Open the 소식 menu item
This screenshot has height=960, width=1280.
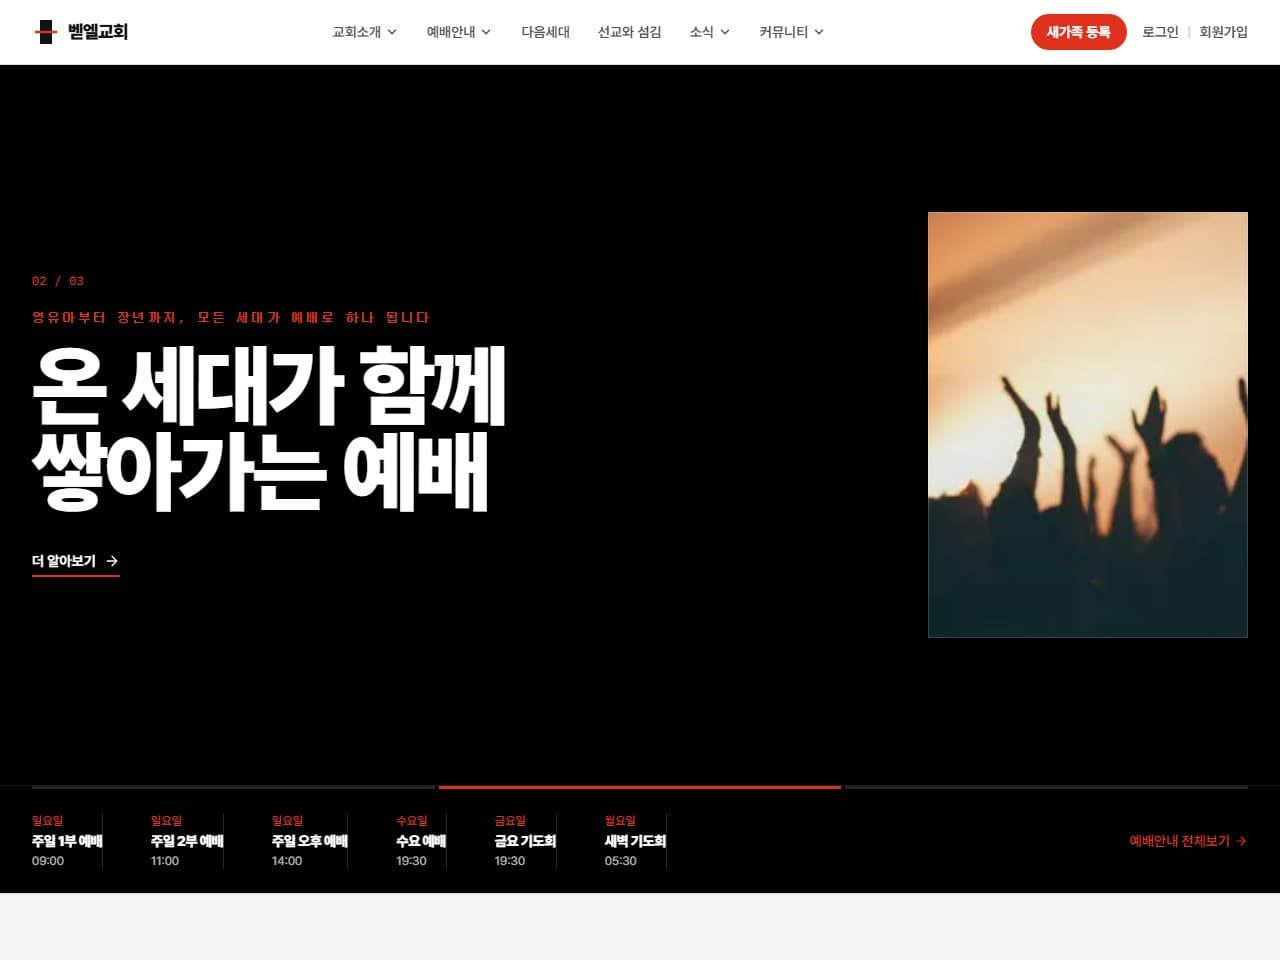click(x=701, y=32)
